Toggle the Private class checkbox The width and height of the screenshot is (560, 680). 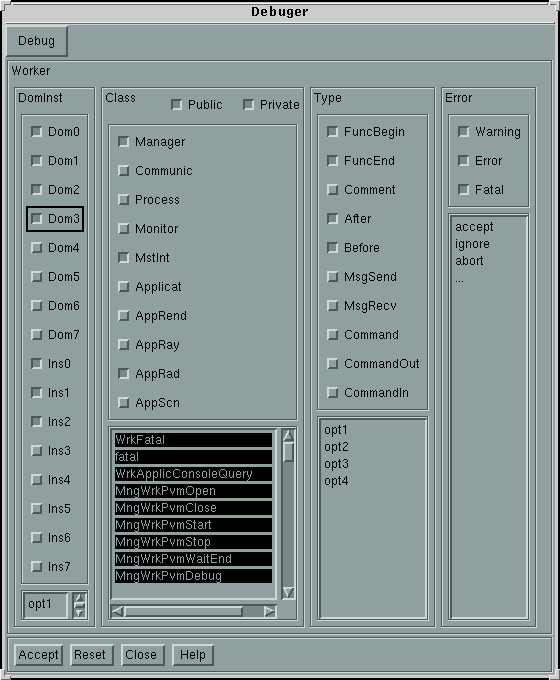coord(249,105)
